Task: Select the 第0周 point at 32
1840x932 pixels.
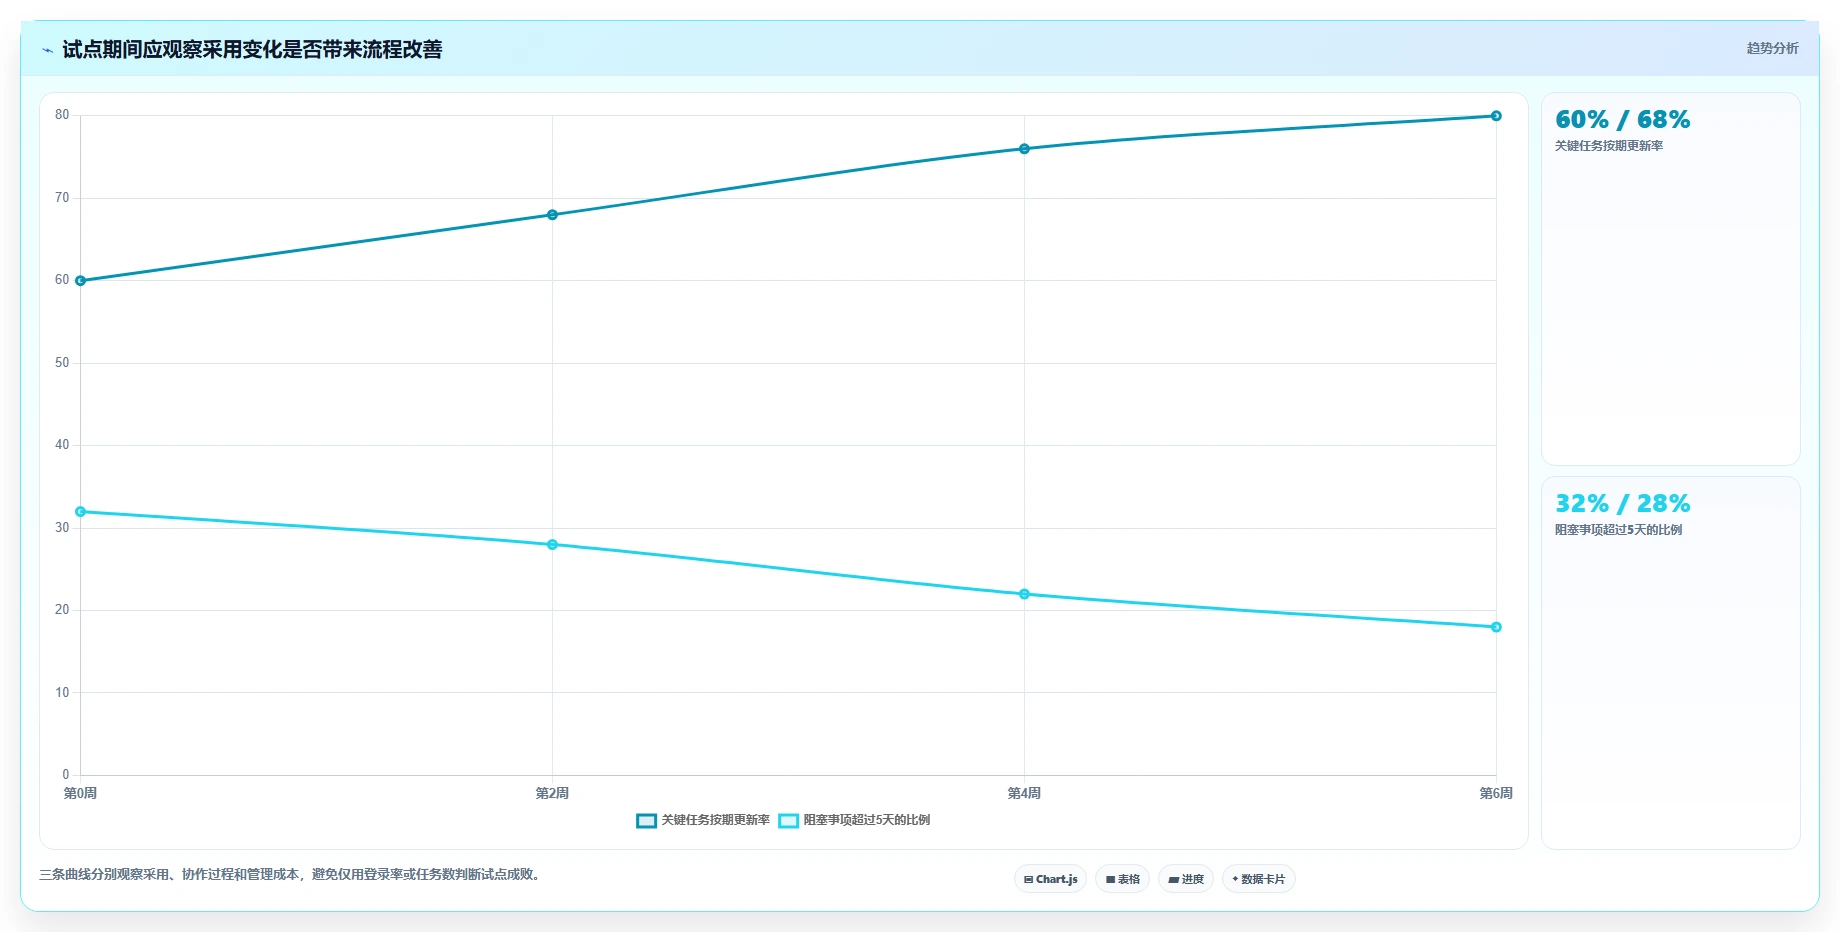Action: click(81, 512)
